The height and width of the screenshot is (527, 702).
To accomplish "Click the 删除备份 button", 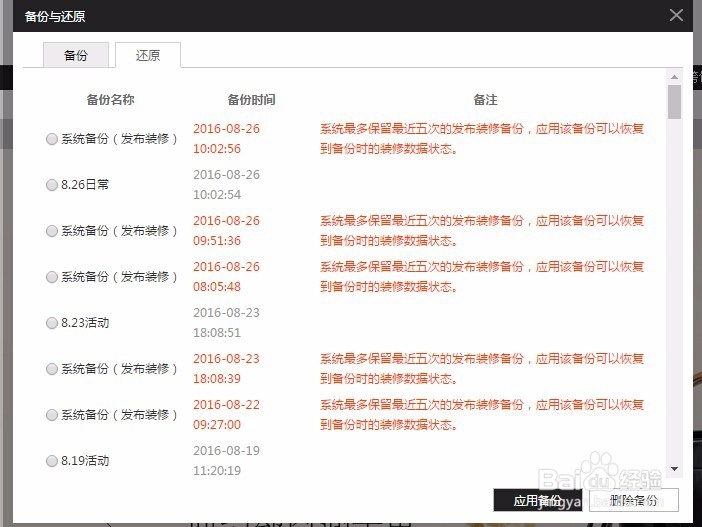I will [x=634, y=500].
